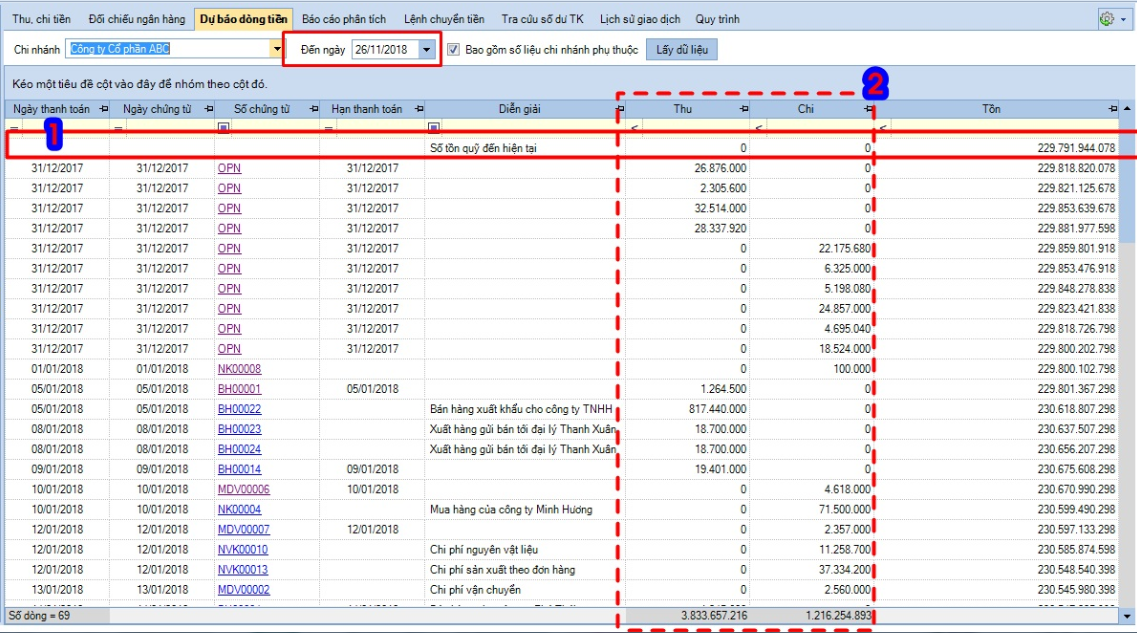Open filter operator for Diễn giải
1137x633 pixels.
434,128
